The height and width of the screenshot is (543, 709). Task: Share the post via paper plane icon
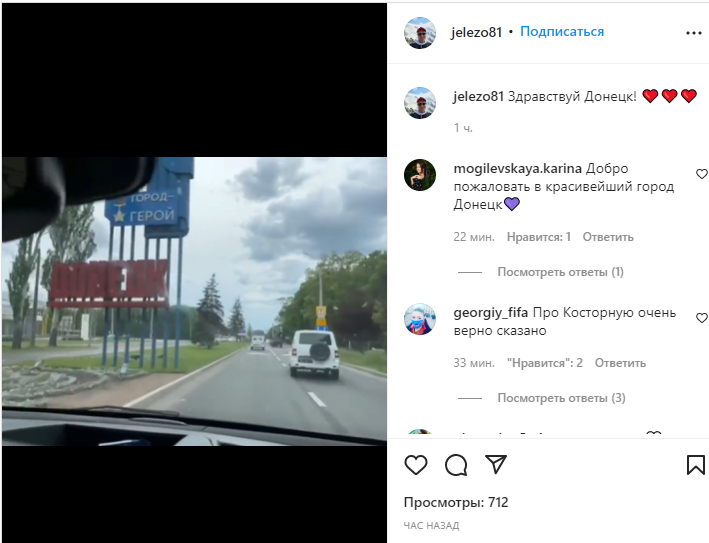(496, 464)
